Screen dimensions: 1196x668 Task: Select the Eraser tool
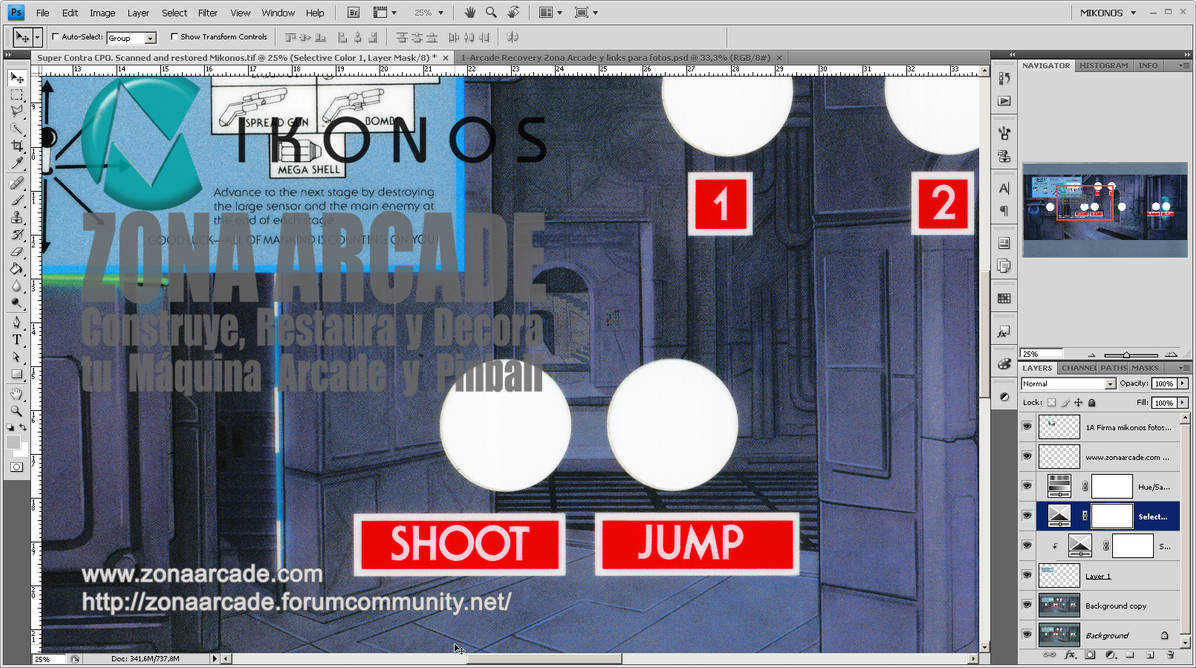[x=16, y=252]
